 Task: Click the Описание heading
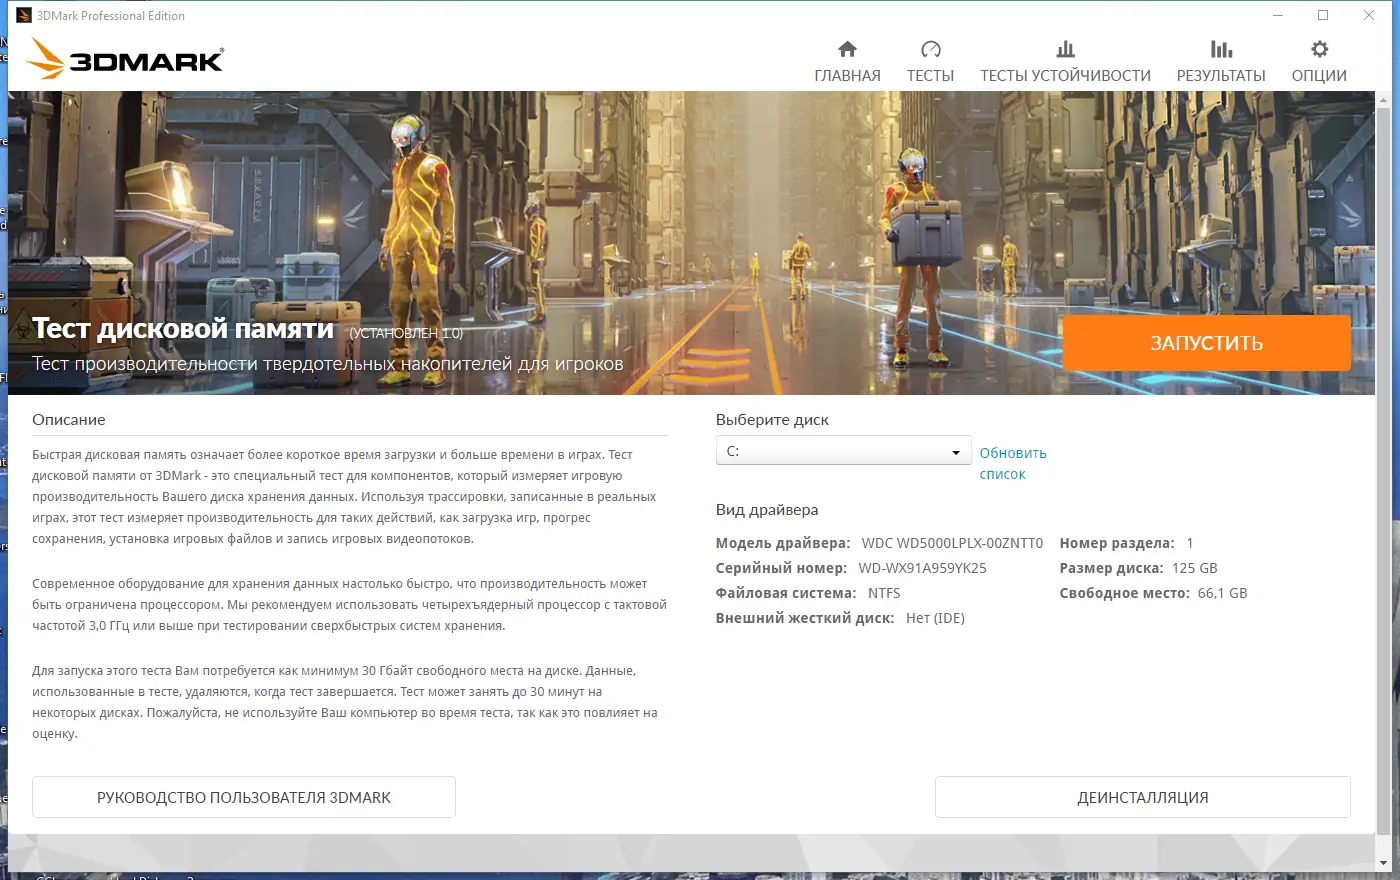tap(69, 420)
